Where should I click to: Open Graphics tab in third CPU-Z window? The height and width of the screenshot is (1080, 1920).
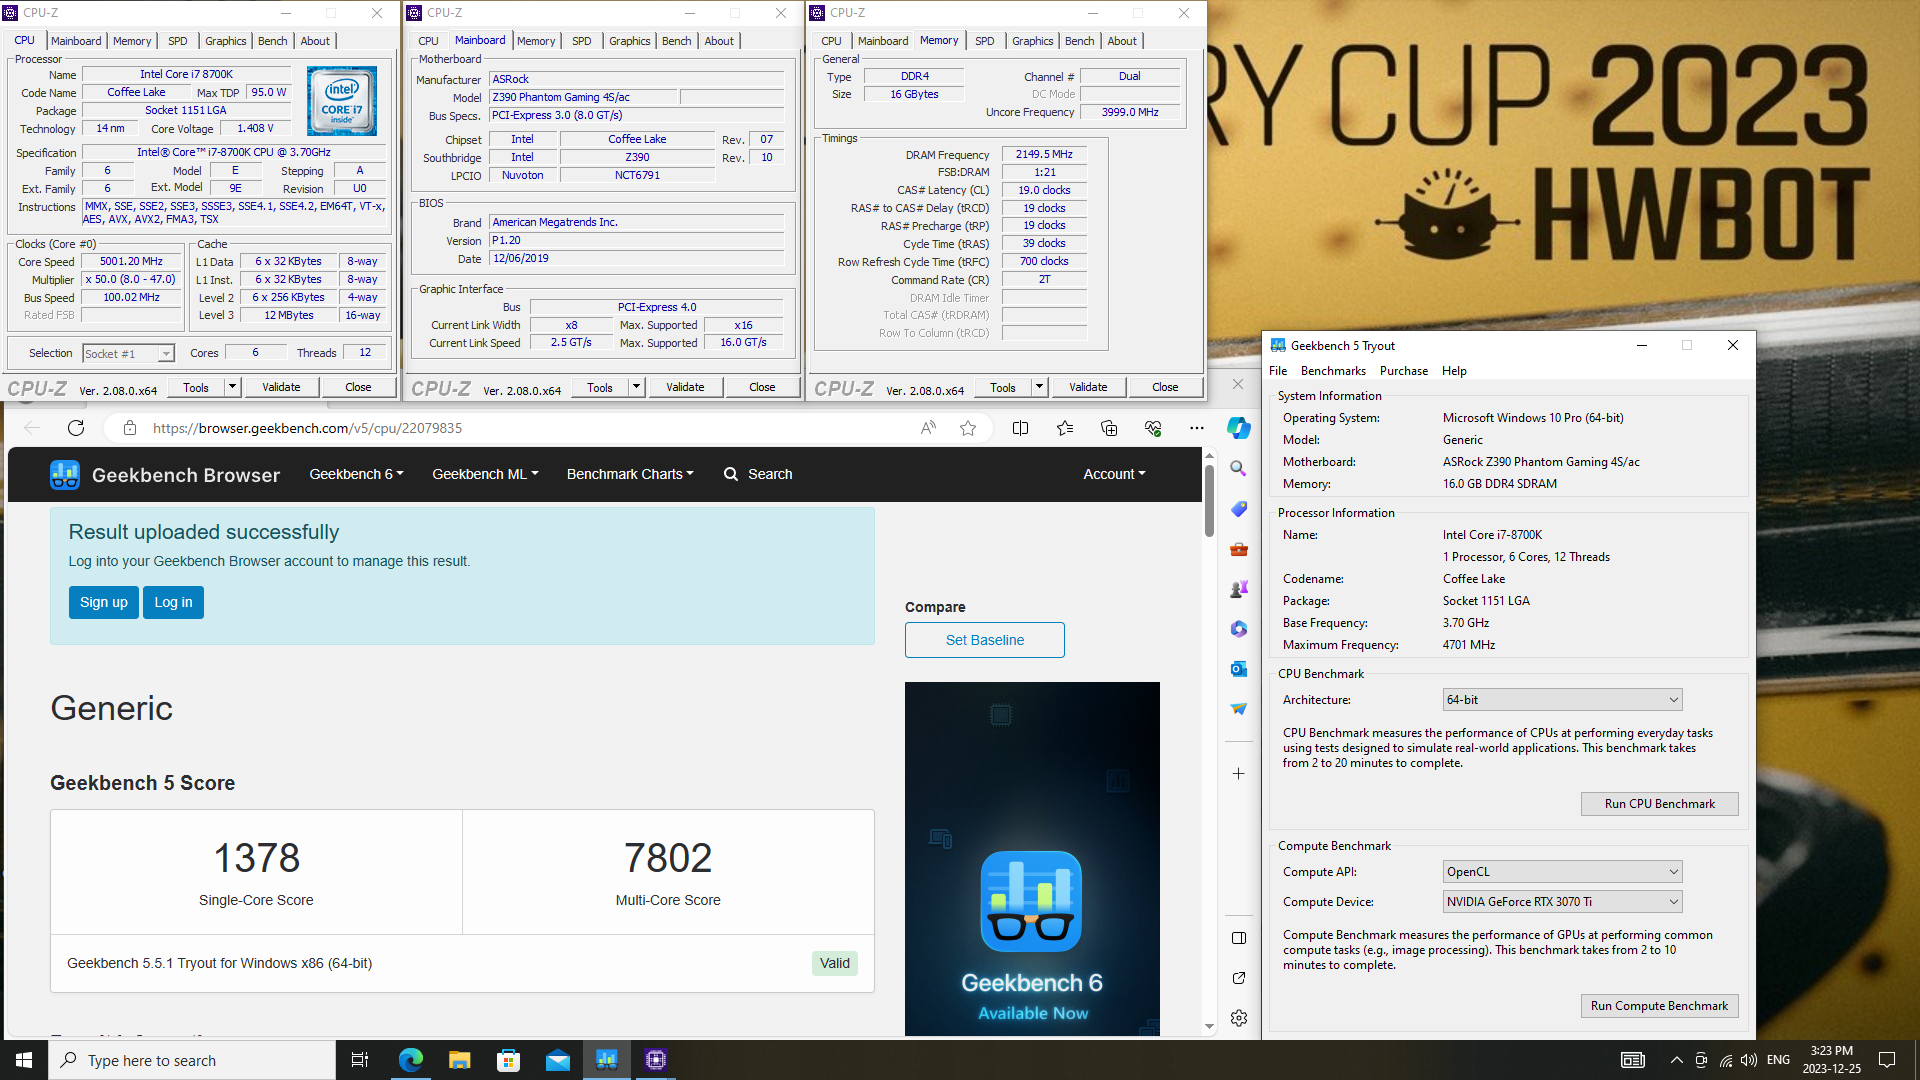click(1032, 41)
